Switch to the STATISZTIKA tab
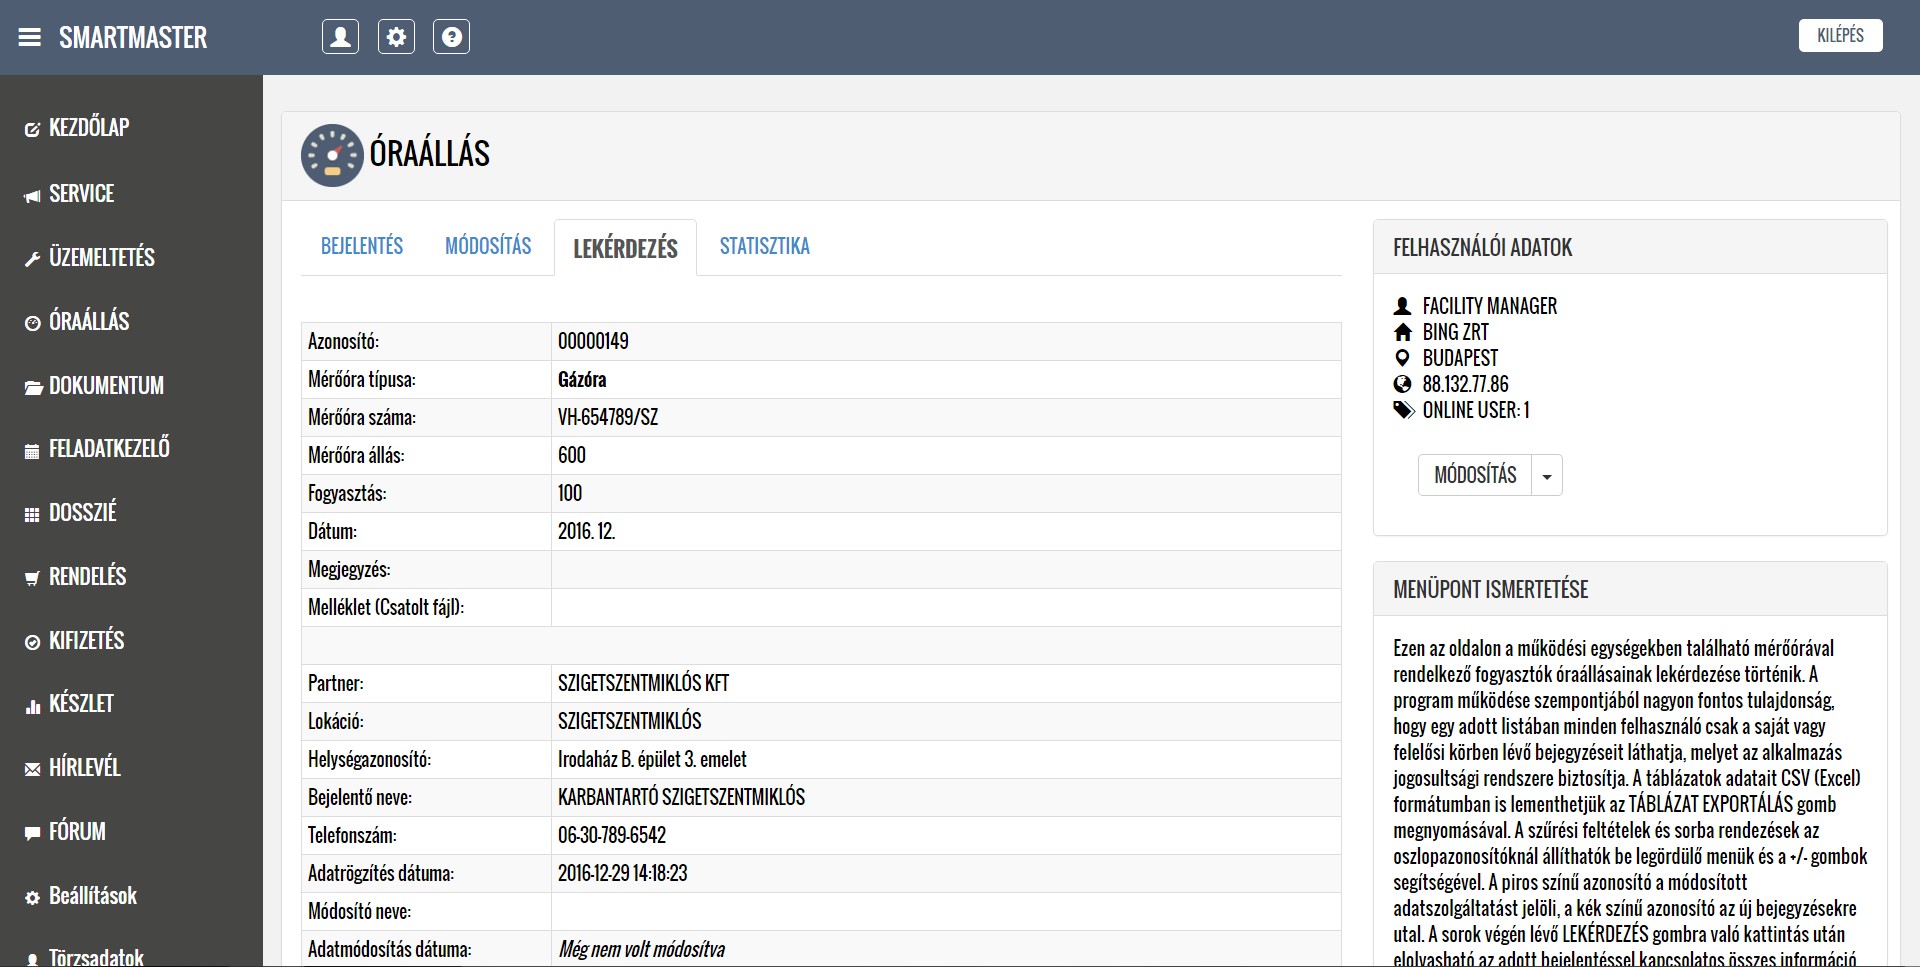 click(x=764, y=246)
